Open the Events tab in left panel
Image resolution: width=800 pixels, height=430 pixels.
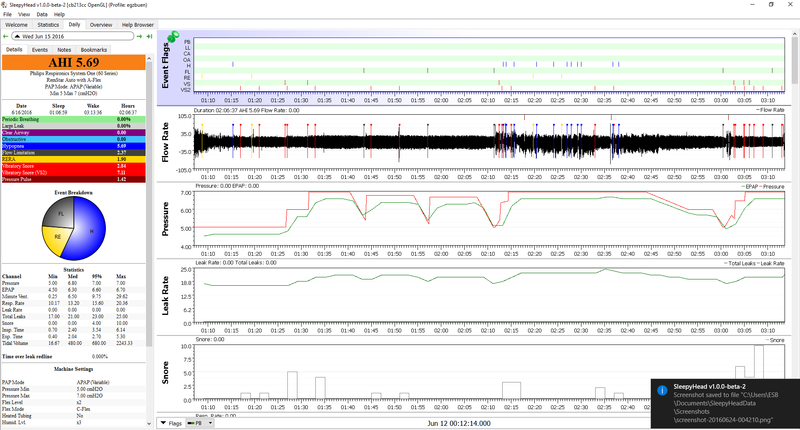click(x=40, y=49)
